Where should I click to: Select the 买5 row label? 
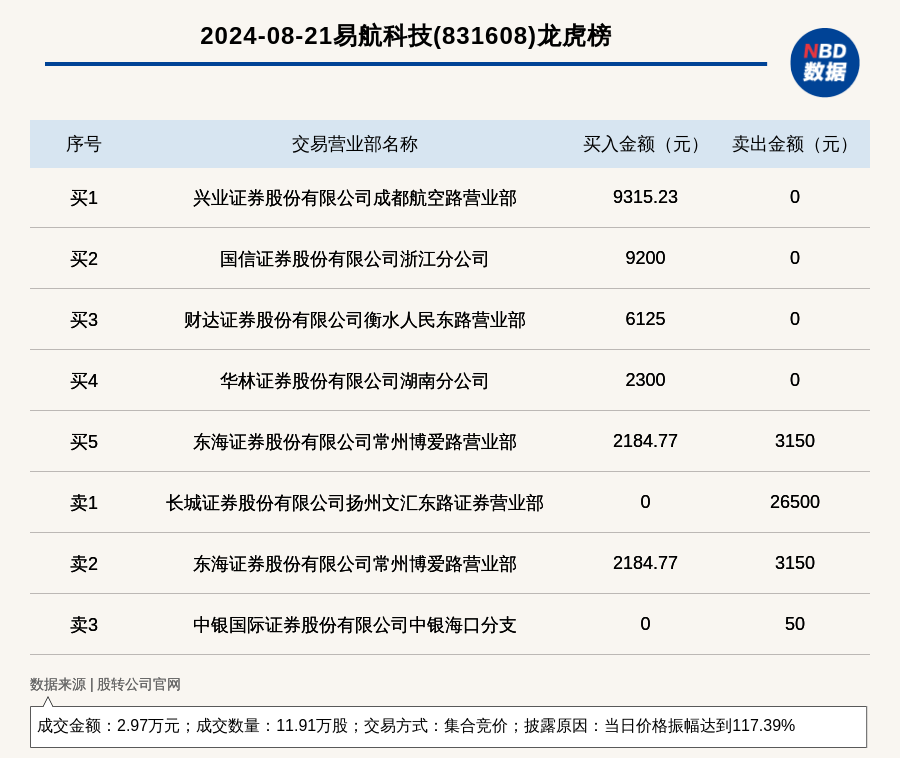click(84, 442)
